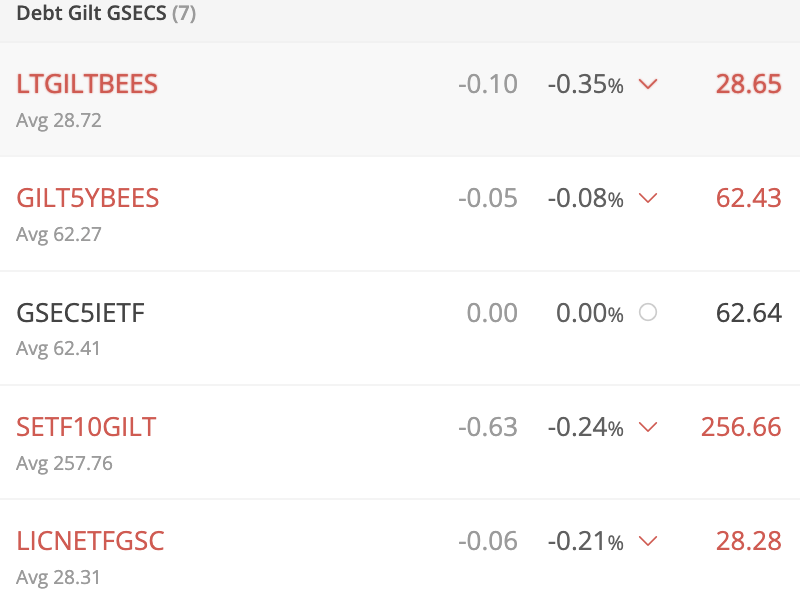Click the group count (7) badge
Image resolution: width=800 pixels, height=604 pixels.
click(x=183, y=16)
